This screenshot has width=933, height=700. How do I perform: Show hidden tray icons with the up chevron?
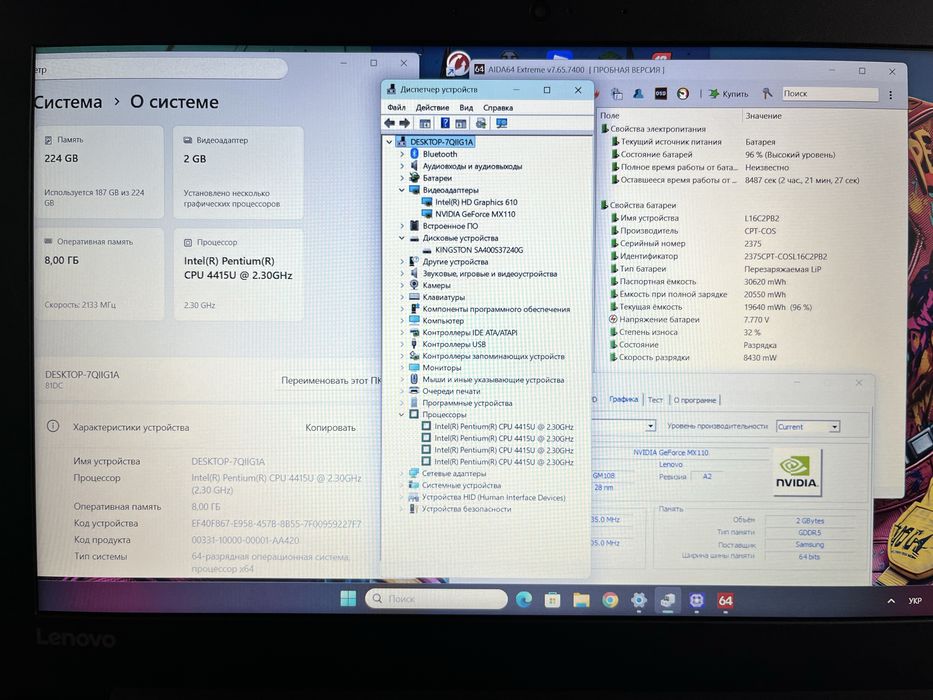(891, 601)
